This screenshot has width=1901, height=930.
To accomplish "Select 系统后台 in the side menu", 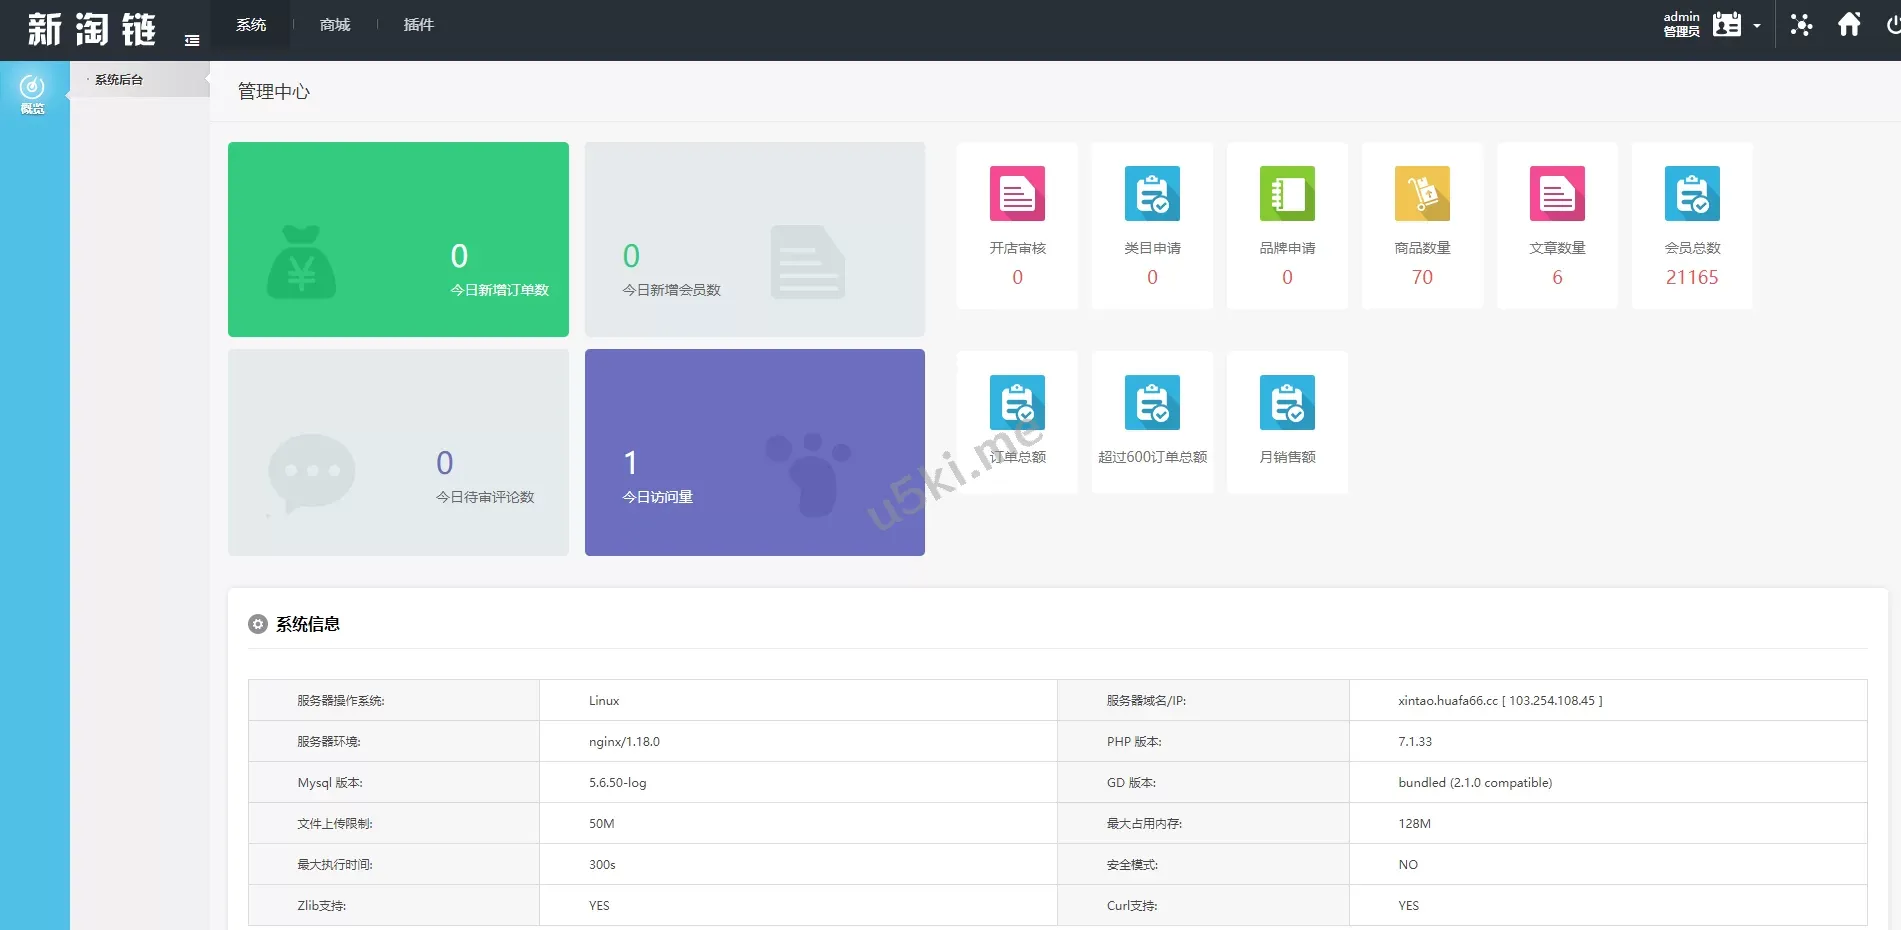I will click(119, 80).
